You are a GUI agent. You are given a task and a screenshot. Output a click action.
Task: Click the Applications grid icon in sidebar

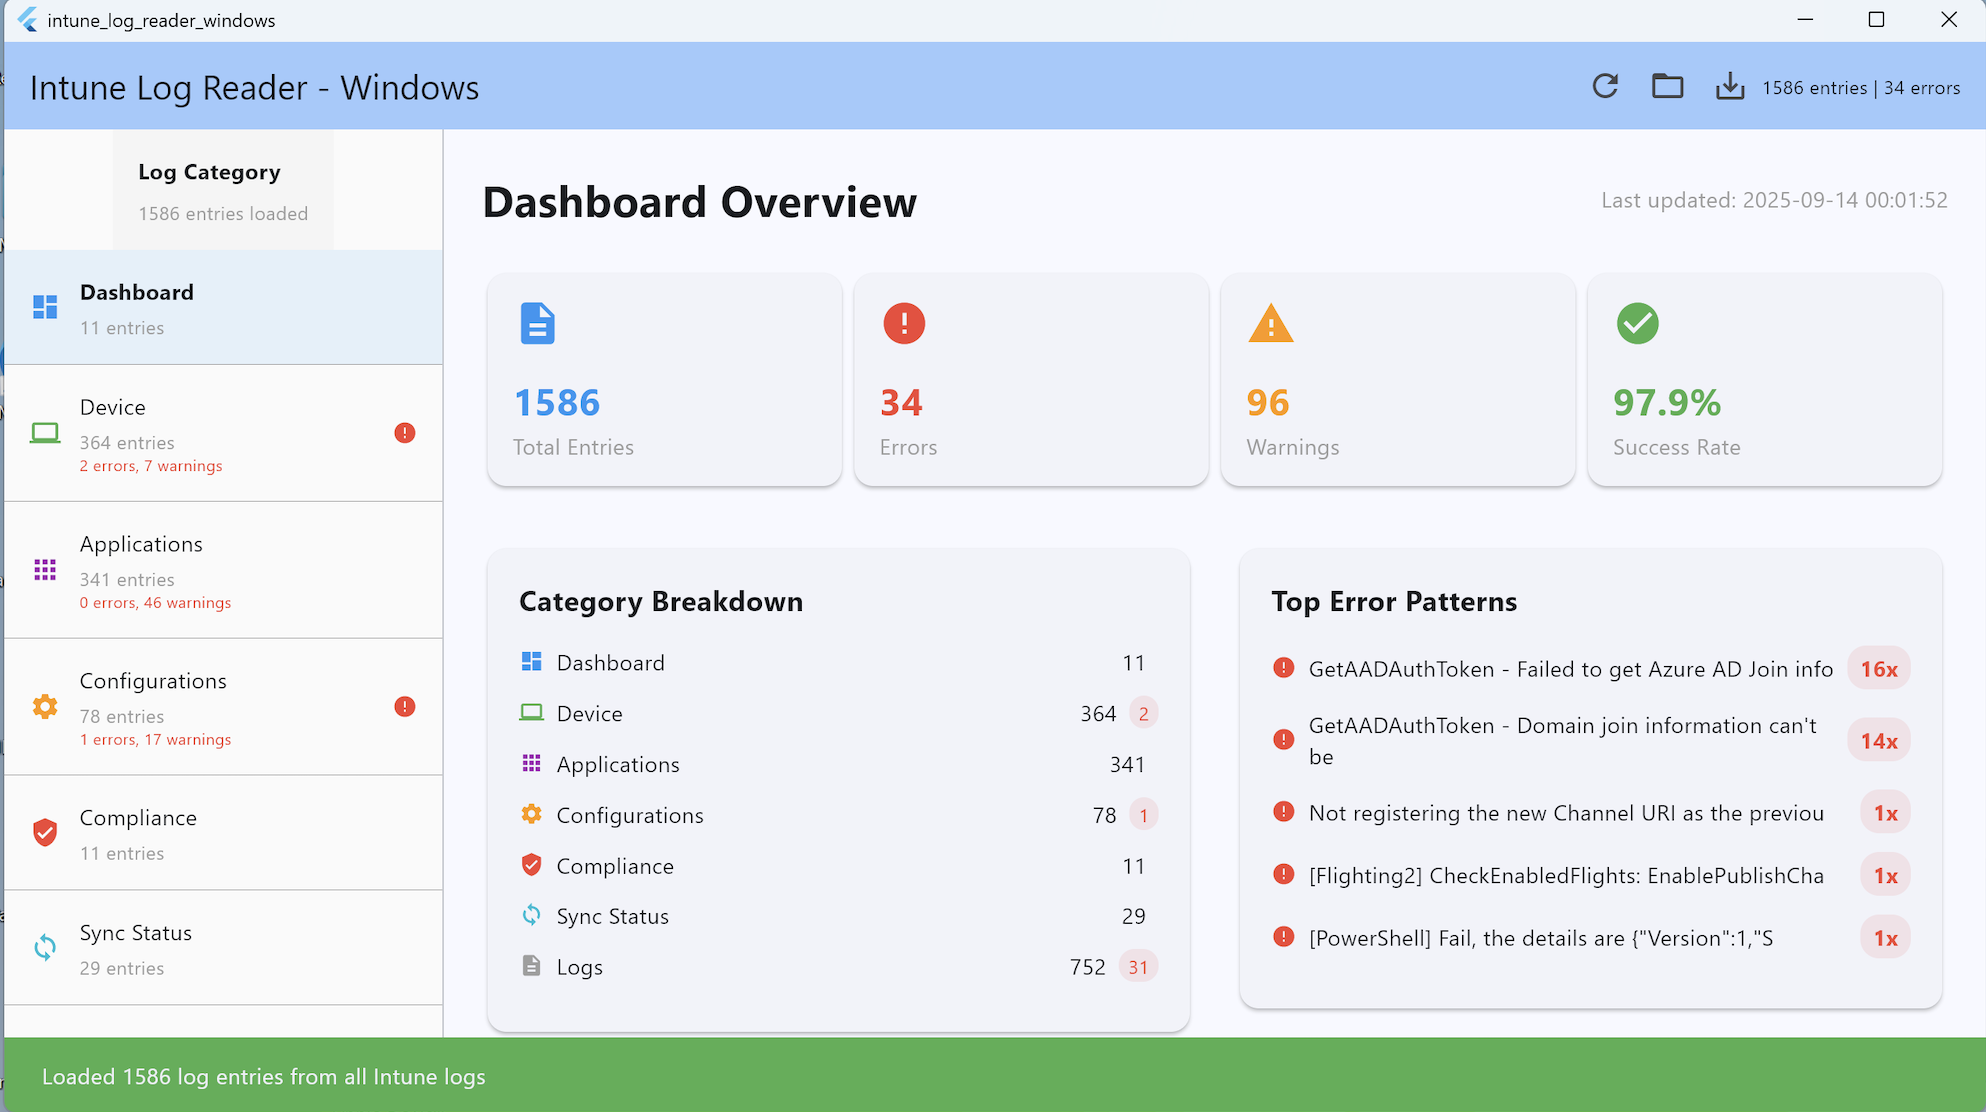coord(44,569)
